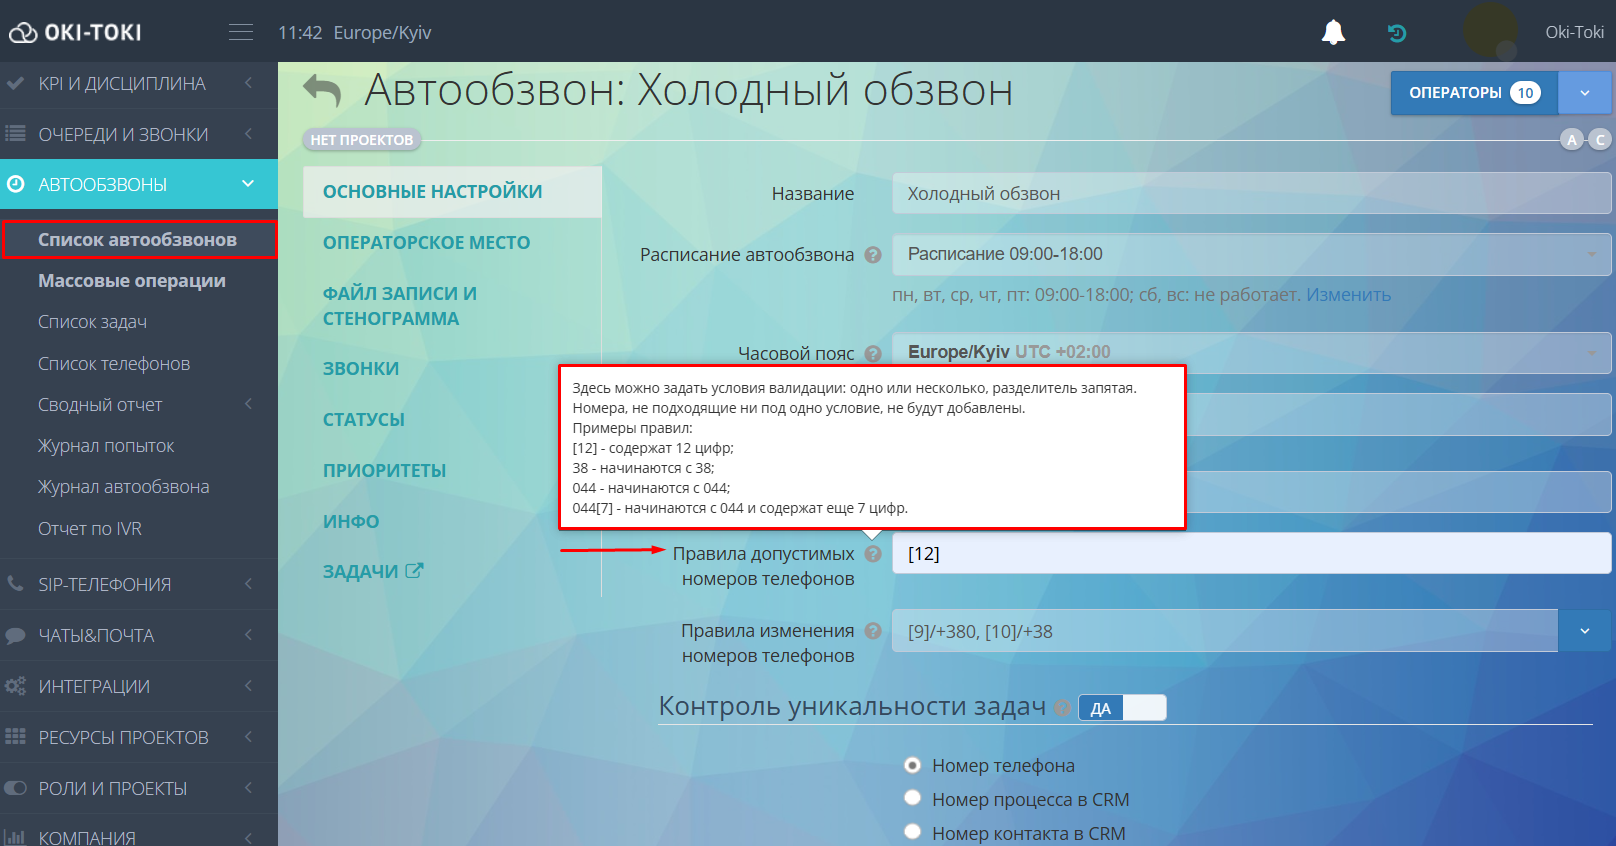Open help for Расписание автообзвона
This screenshot has height=846, width=1616.
tap(873, 255)
